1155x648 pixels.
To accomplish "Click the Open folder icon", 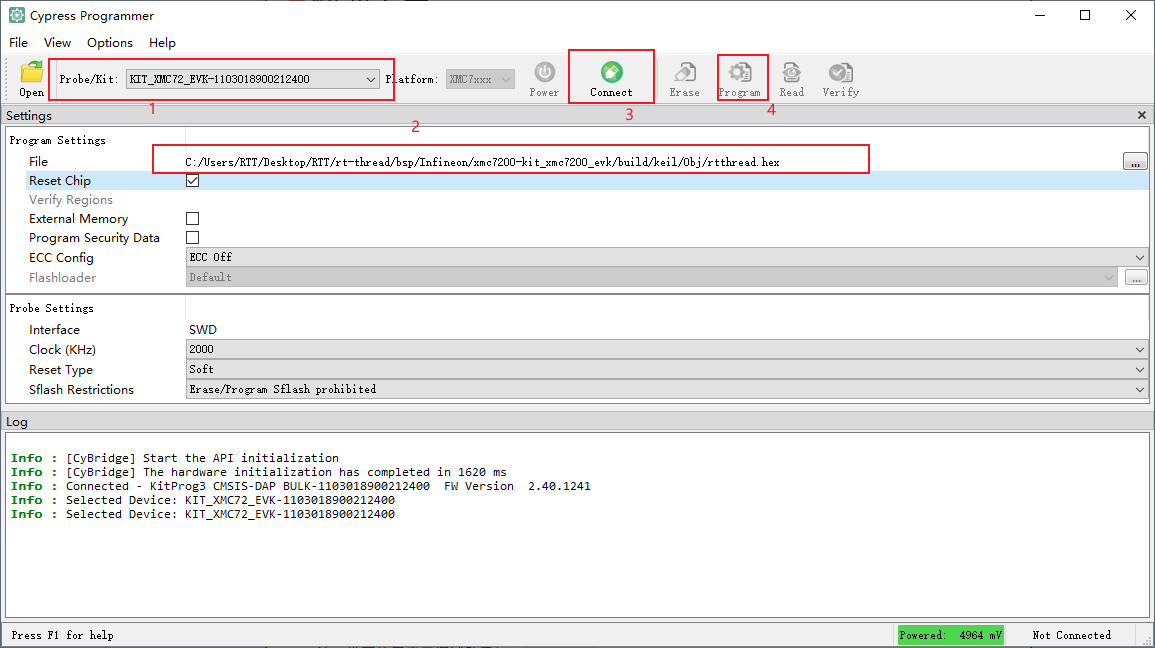I will point(32,73).
